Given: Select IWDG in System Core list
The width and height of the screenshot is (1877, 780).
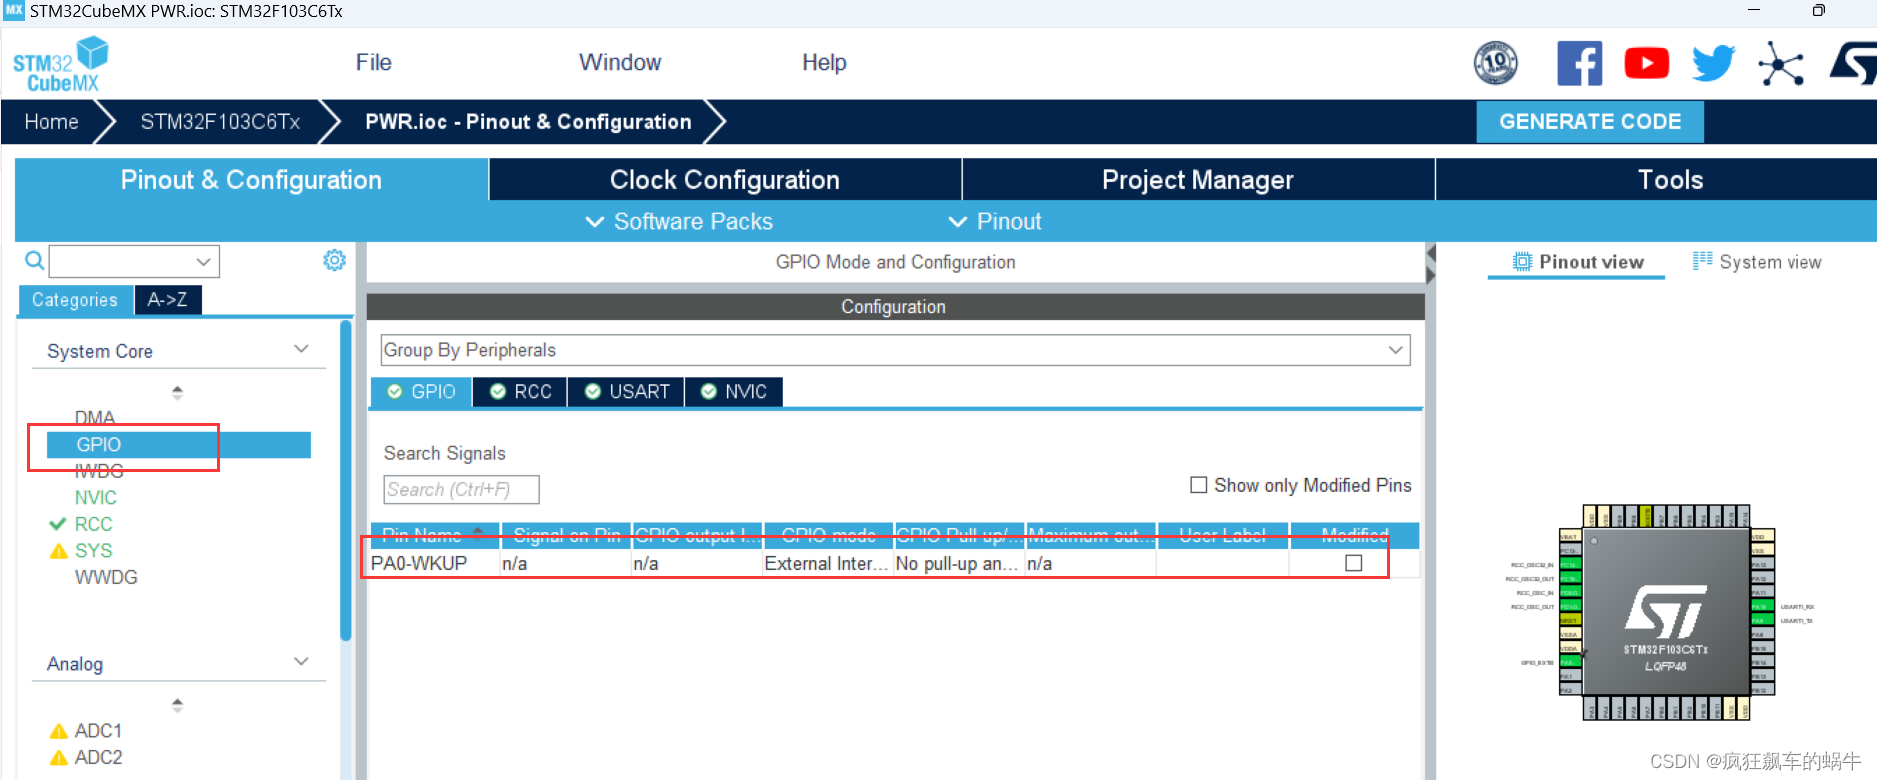Looking at the screenshot, I should pyautogui.click(x=99, y=471).
